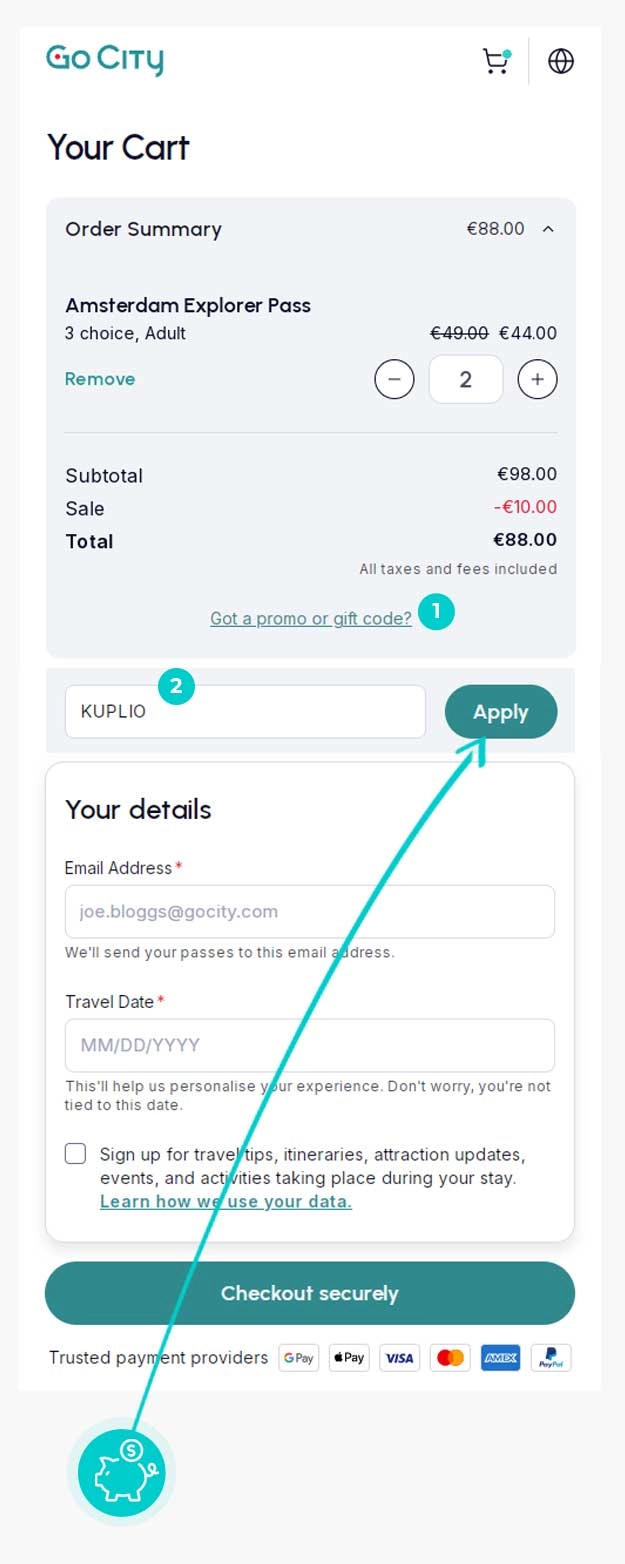This screenshot has width=625, height=1564.
Task: Increase pass quantity with plus button
Action: [537, 379]
